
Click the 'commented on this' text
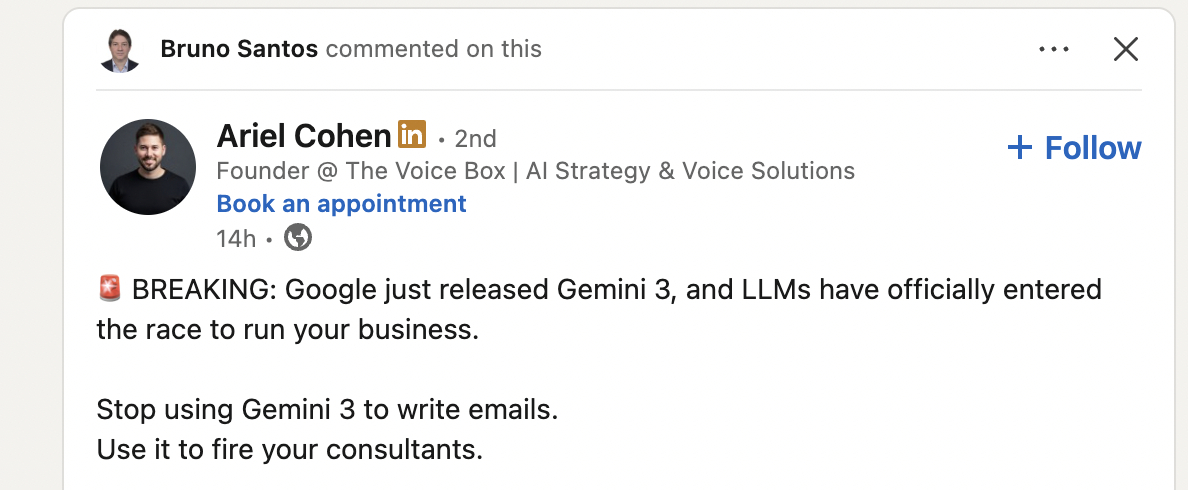click(434, 49)
